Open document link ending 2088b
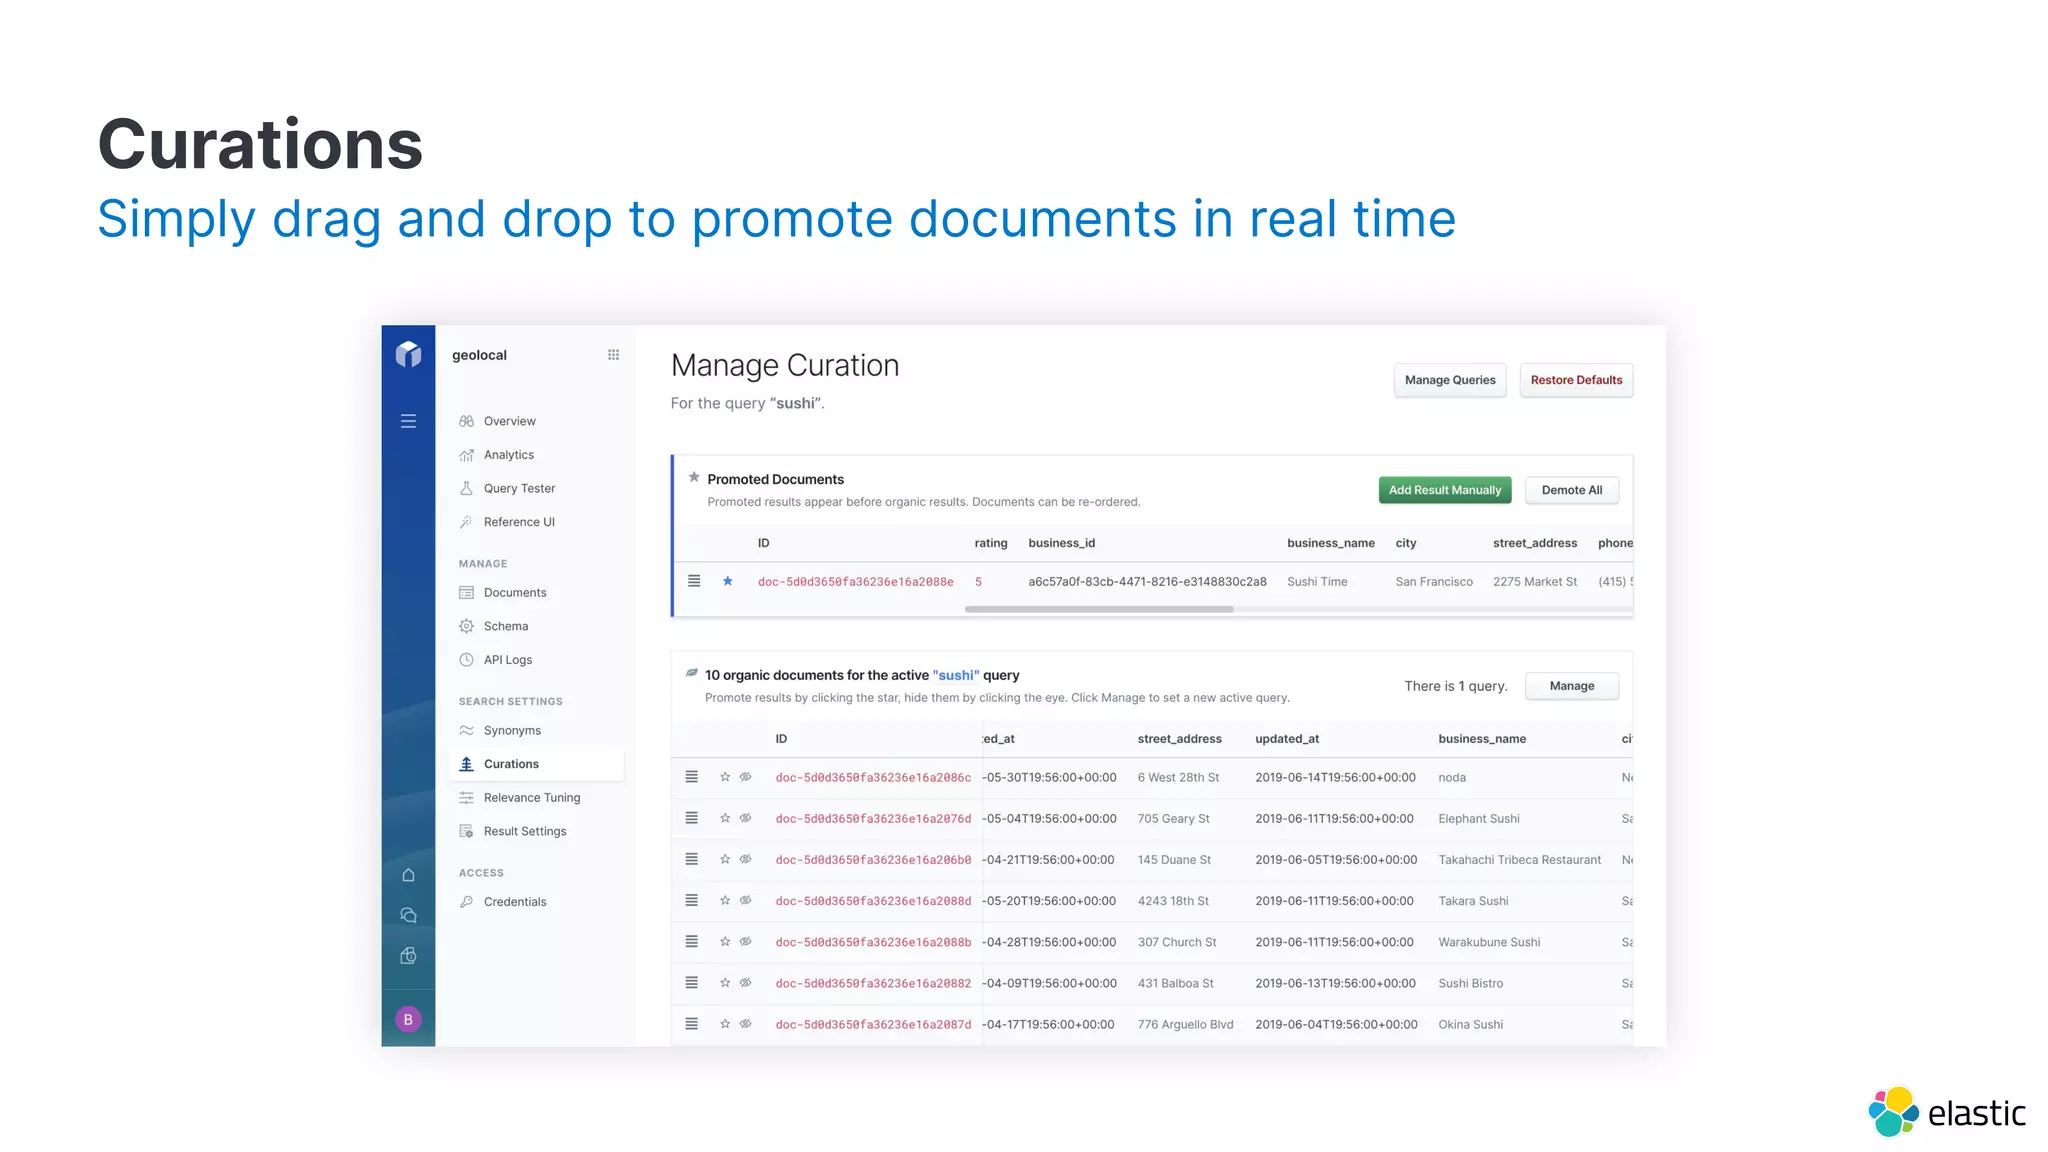2048x1152 pixels. [x=873, y=942]
